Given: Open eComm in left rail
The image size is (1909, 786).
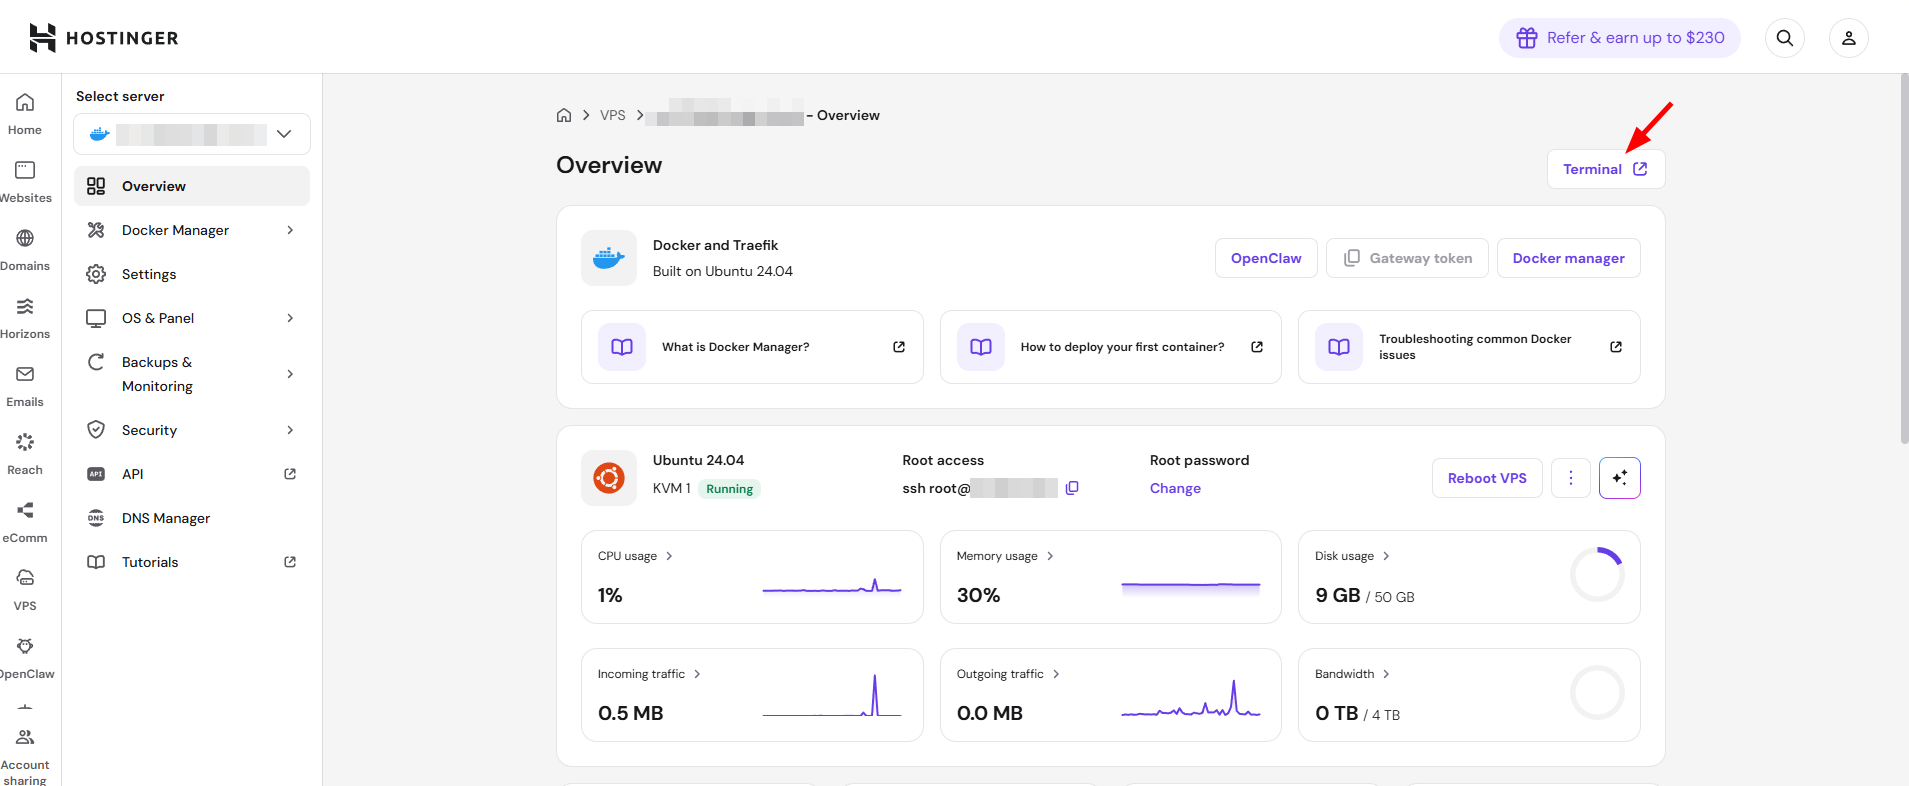Looking at the screenshot, I should (25, 522).
